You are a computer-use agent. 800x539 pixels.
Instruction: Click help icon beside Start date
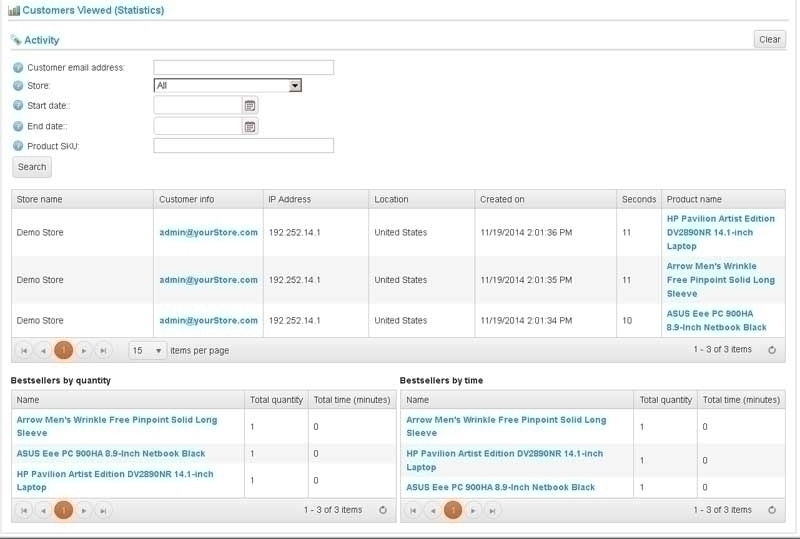coord(18,106)
